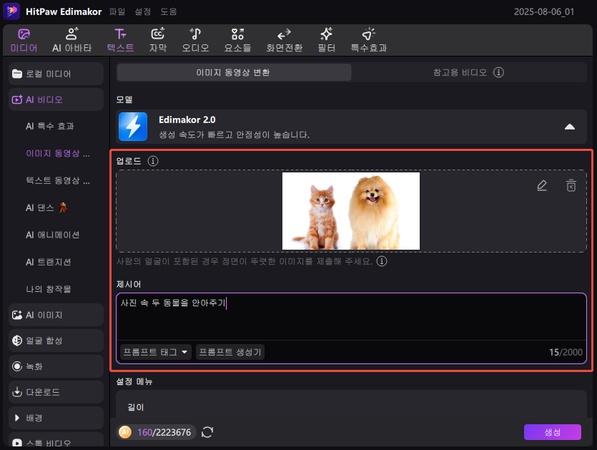Delete the uploaded image with trash icon
Image resolution: width=597 pixels, height=450 pixels.
point(571,186)
